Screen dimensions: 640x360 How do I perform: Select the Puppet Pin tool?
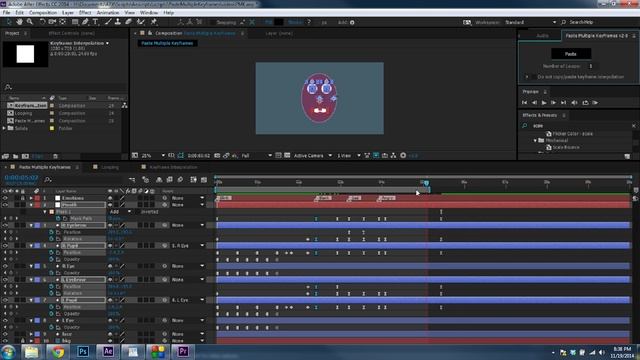[x=154, y=22]
